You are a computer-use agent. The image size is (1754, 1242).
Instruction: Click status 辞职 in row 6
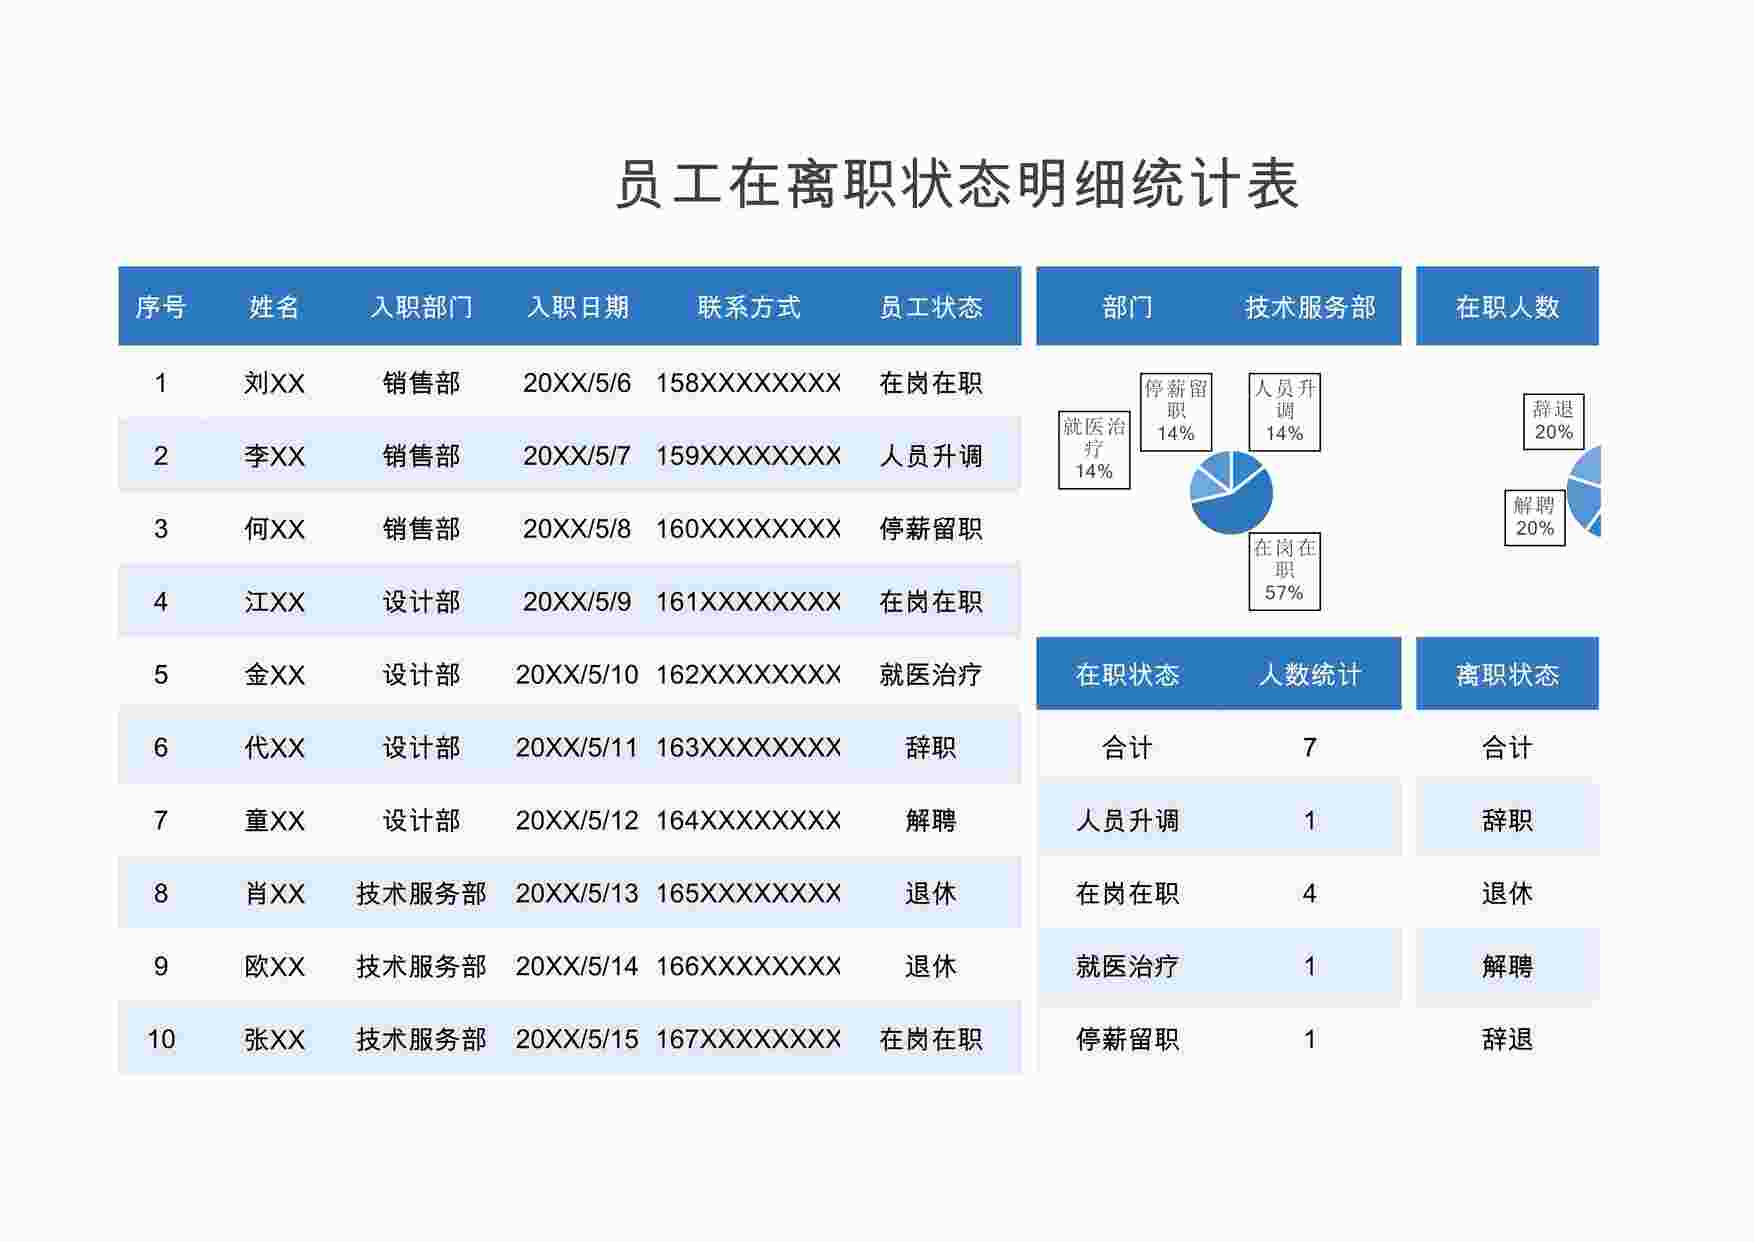(x=931, y=748)
